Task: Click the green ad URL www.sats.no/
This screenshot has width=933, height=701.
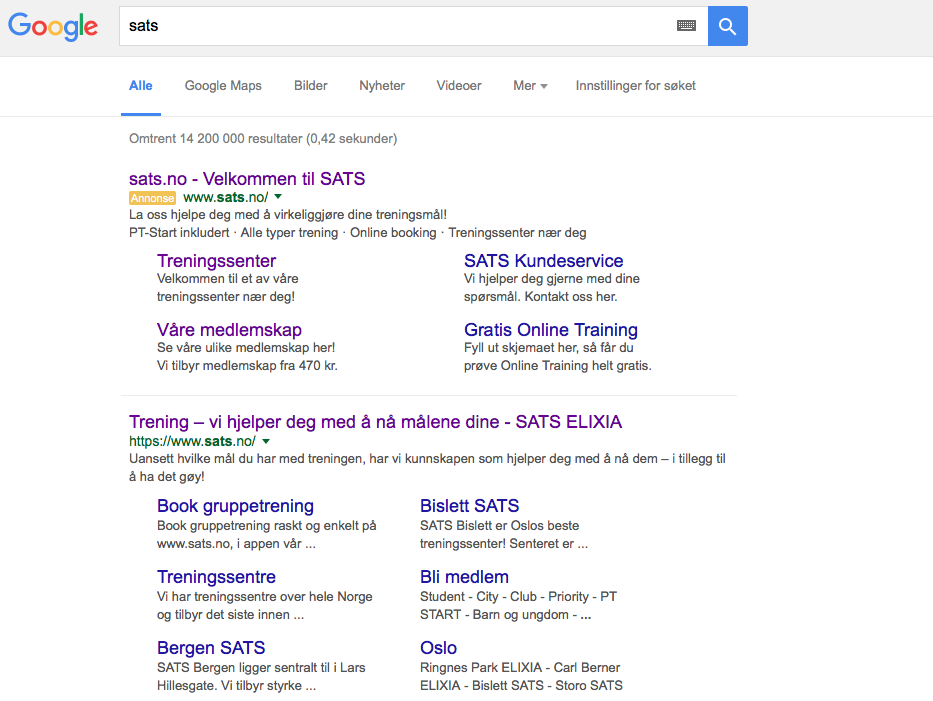Action: 226,197
